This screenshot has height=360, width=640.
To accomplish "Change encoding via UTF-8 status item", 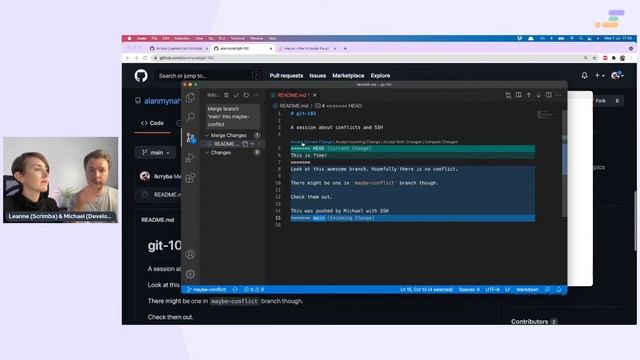I will [492, 289].
